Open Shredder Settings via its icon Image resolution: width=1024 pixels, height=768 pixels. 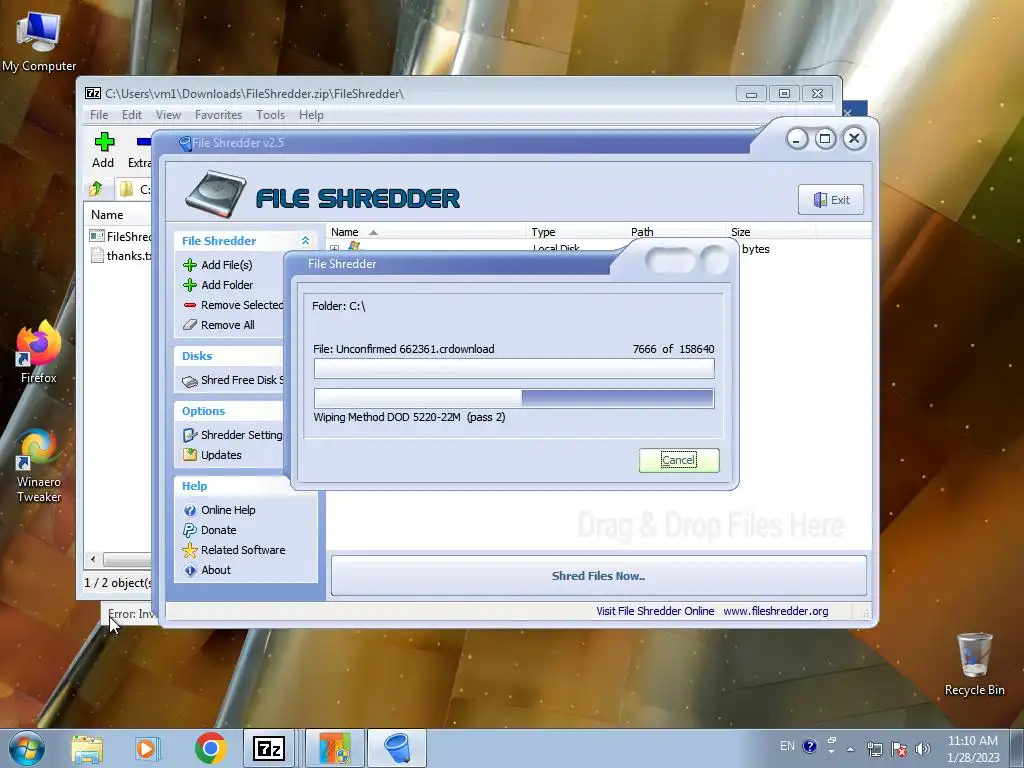pyautogui.click(x=190, y=435)
